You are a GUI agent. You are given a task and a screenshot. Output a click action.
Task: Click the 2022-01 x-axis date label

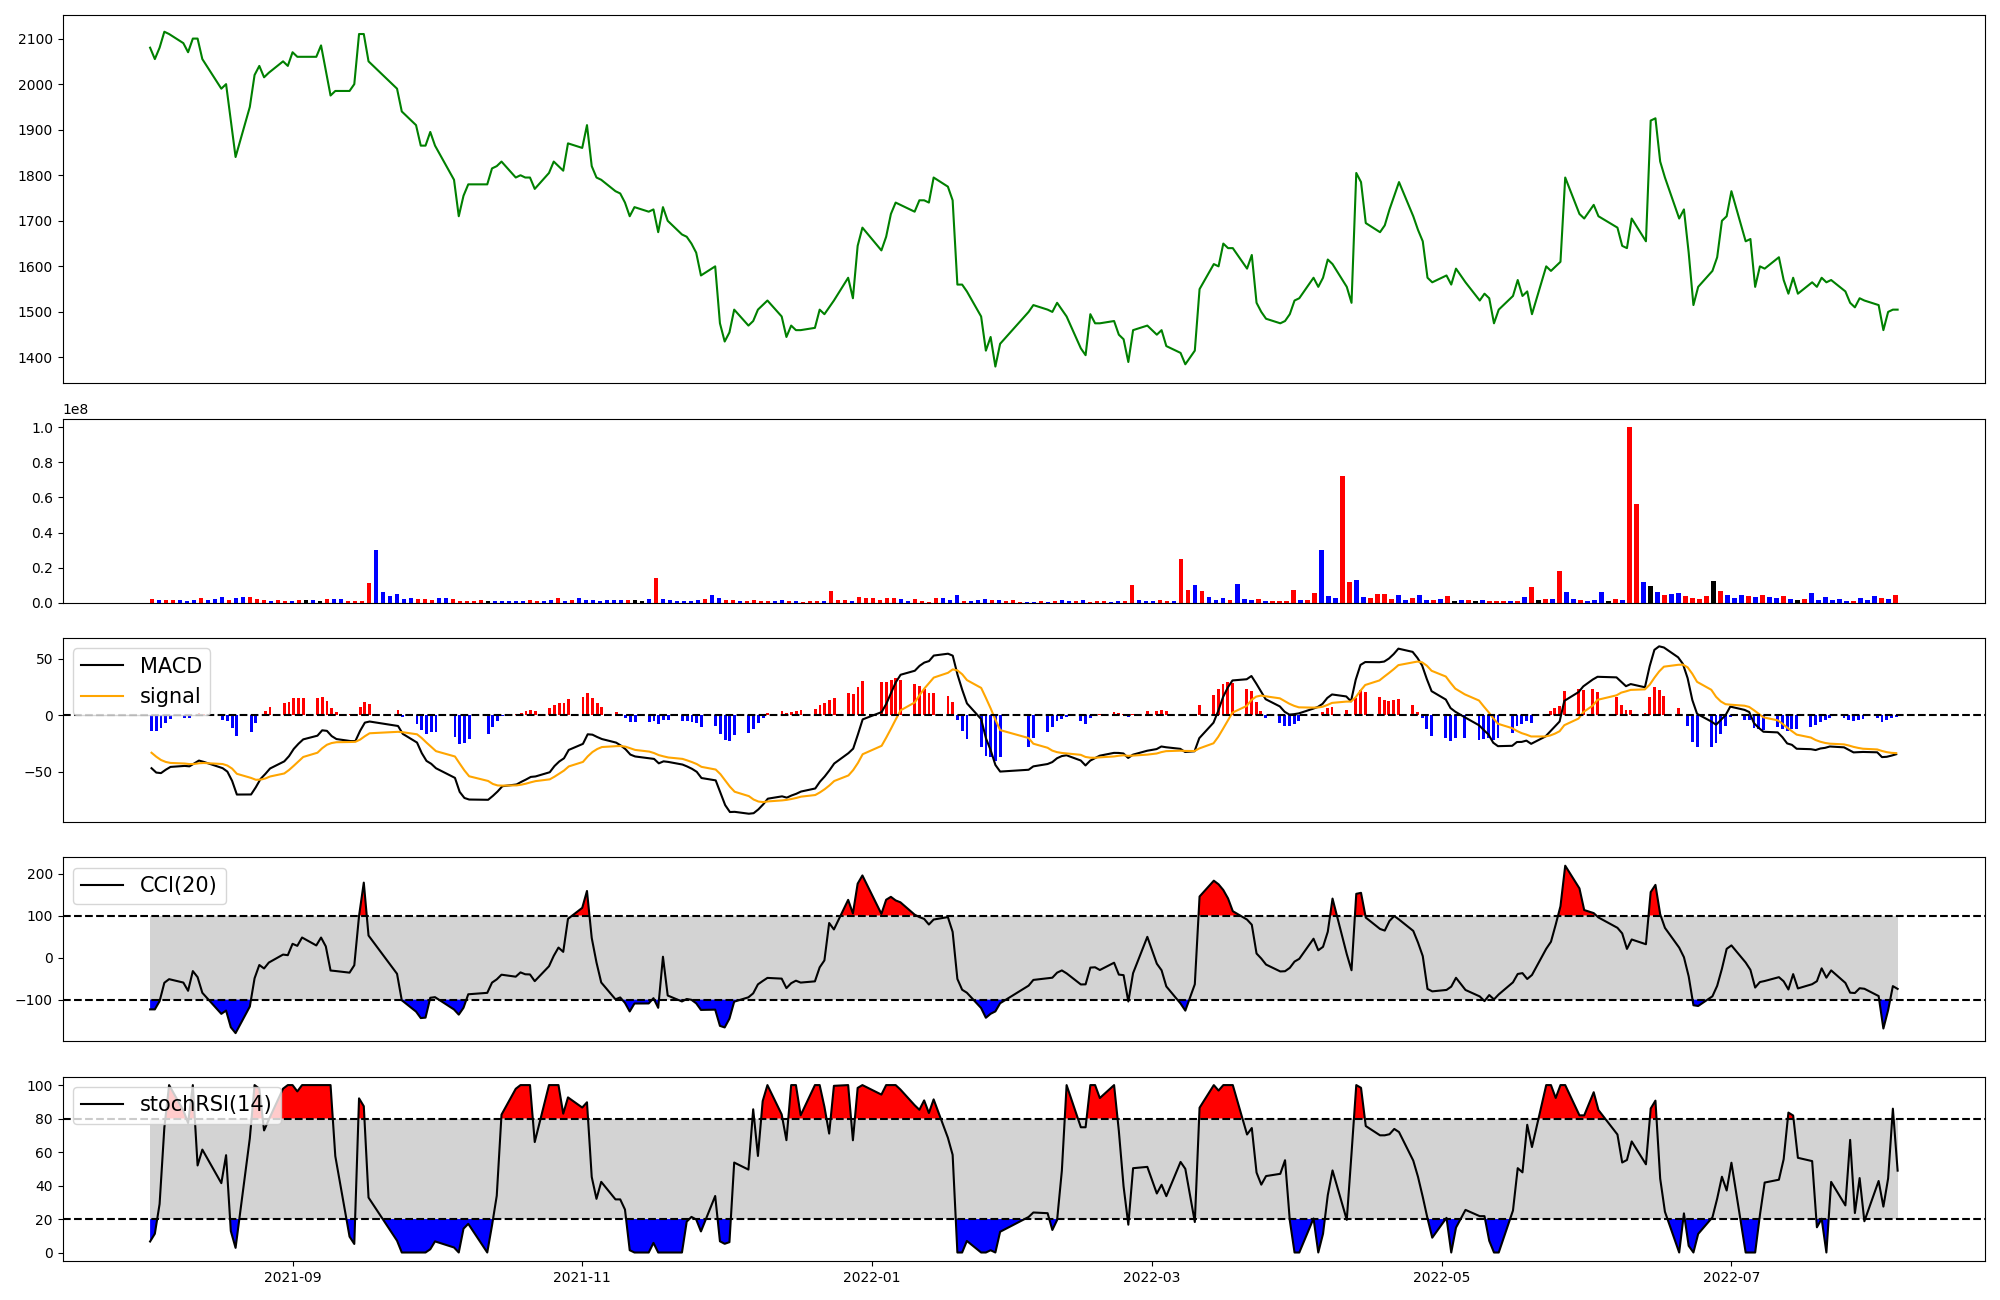coord(872,1277)
